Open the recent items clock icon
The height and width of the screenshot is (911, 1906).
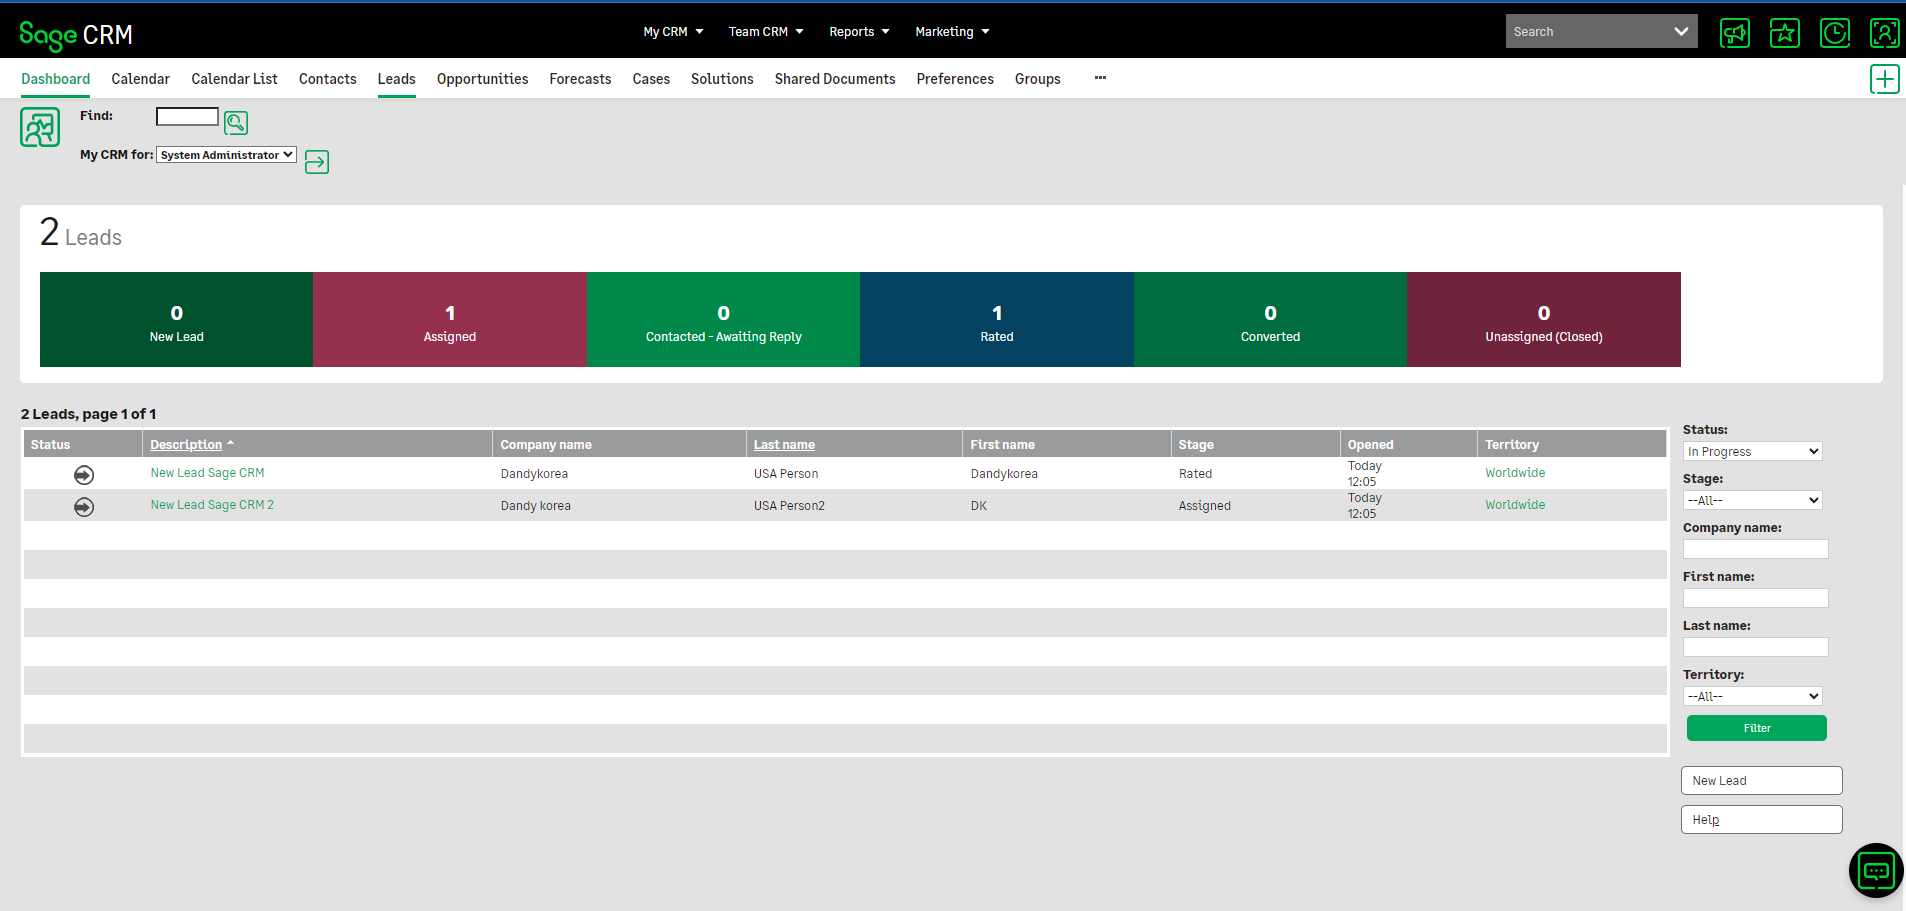click(1835, 33)
